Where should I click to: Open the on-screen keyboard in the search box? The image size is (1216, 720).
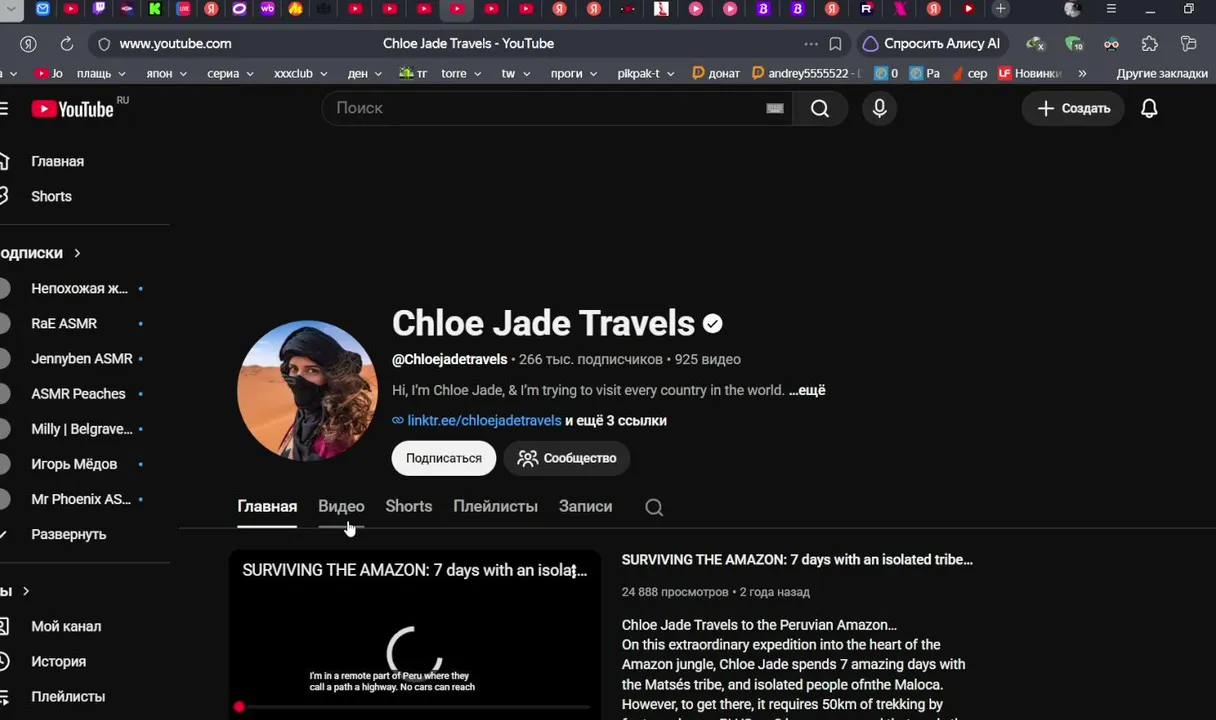click(x=775, y=108)
